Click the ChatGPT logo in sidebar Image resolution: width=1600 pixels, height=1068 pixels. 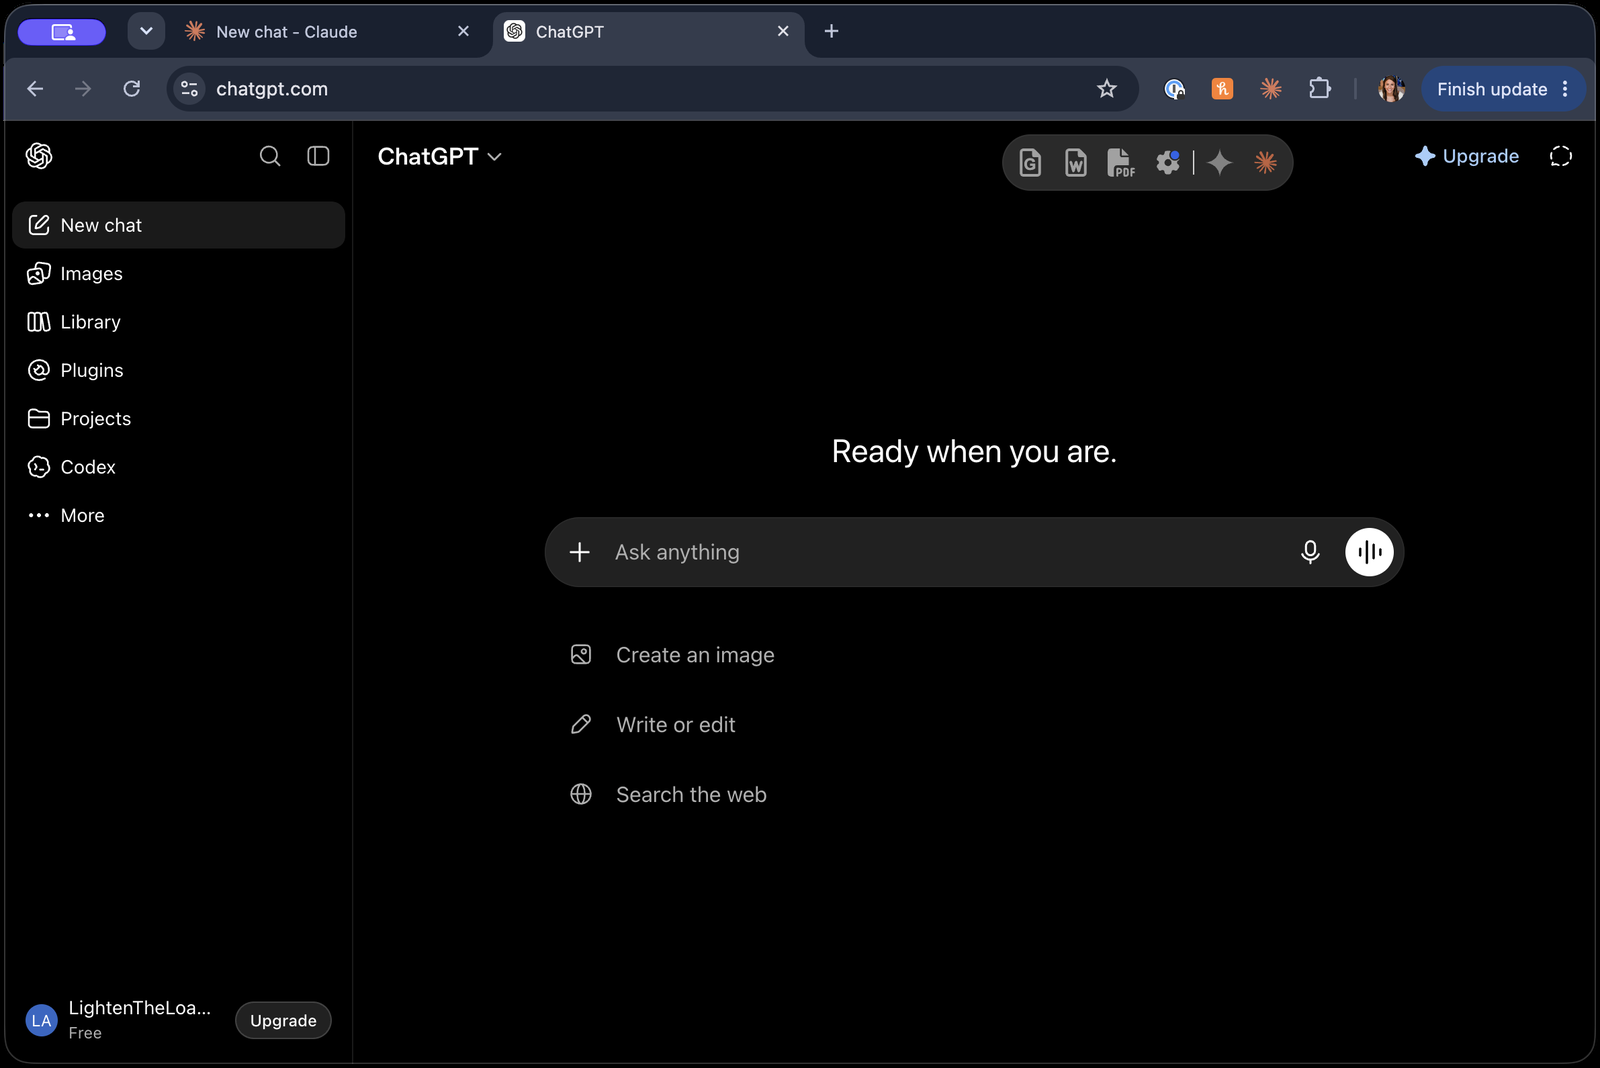coord(39,156)
